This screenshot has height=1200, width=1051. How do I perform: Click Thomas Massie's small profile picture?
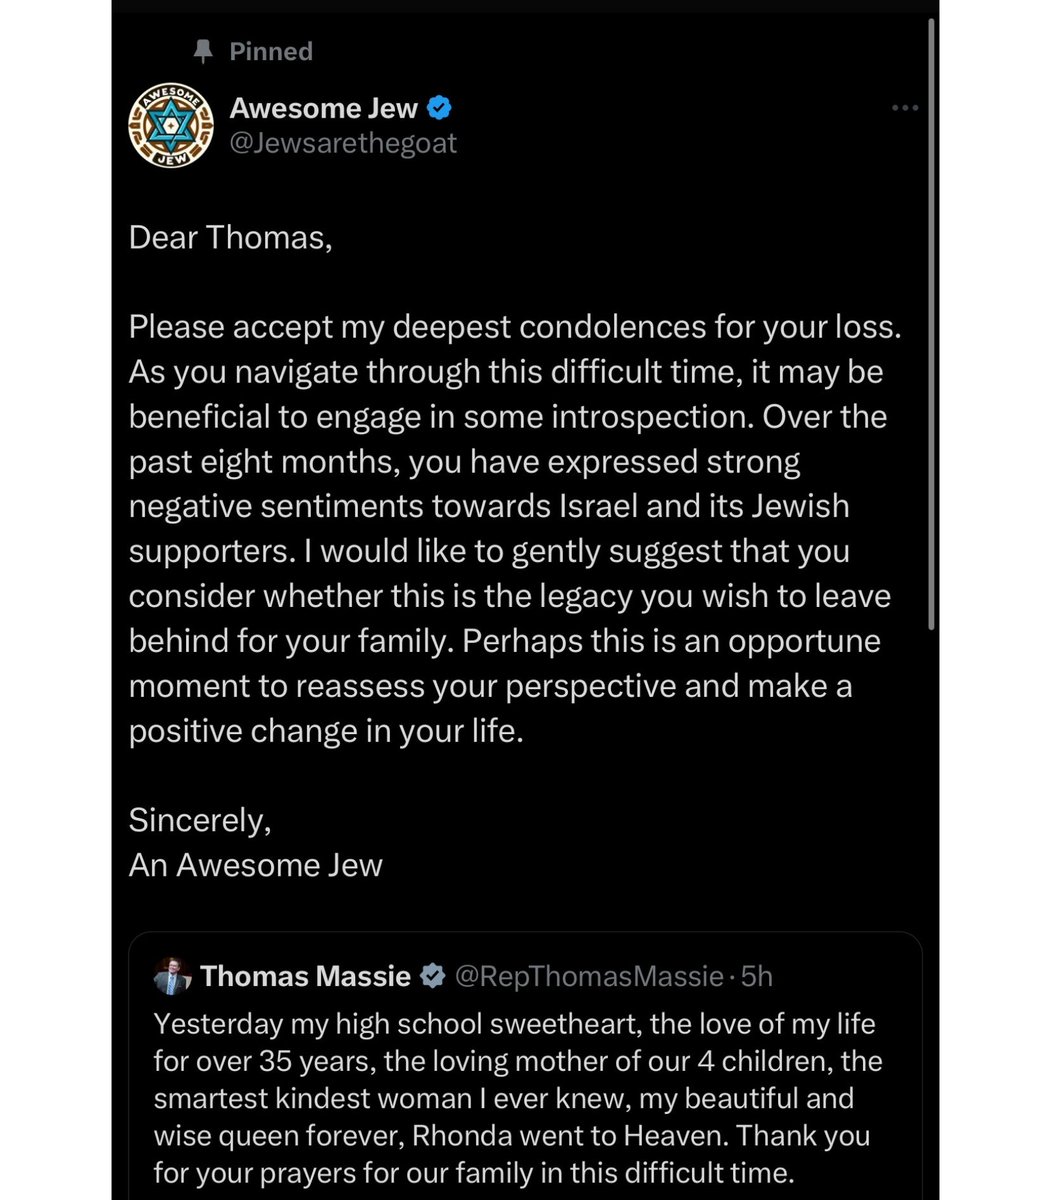[173, 976]
